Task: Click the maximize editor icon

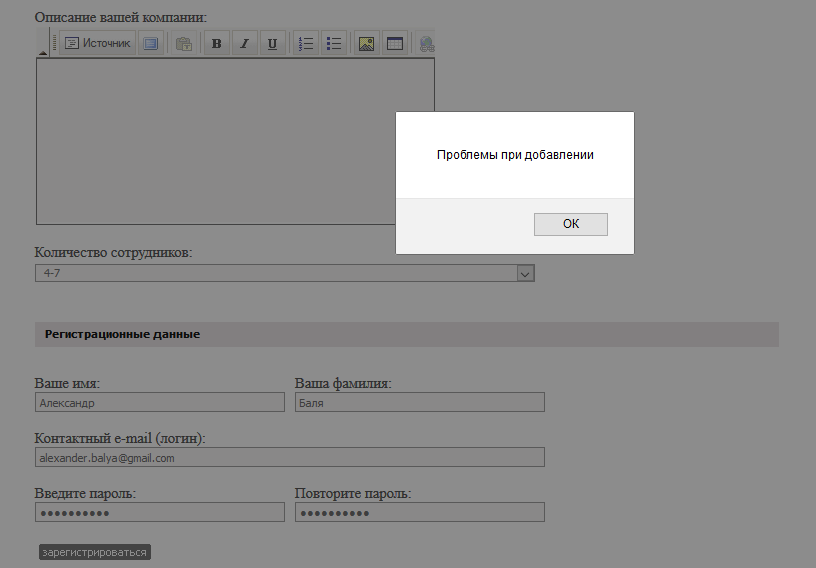Action: pyautogui.click(x=150, y=44)
